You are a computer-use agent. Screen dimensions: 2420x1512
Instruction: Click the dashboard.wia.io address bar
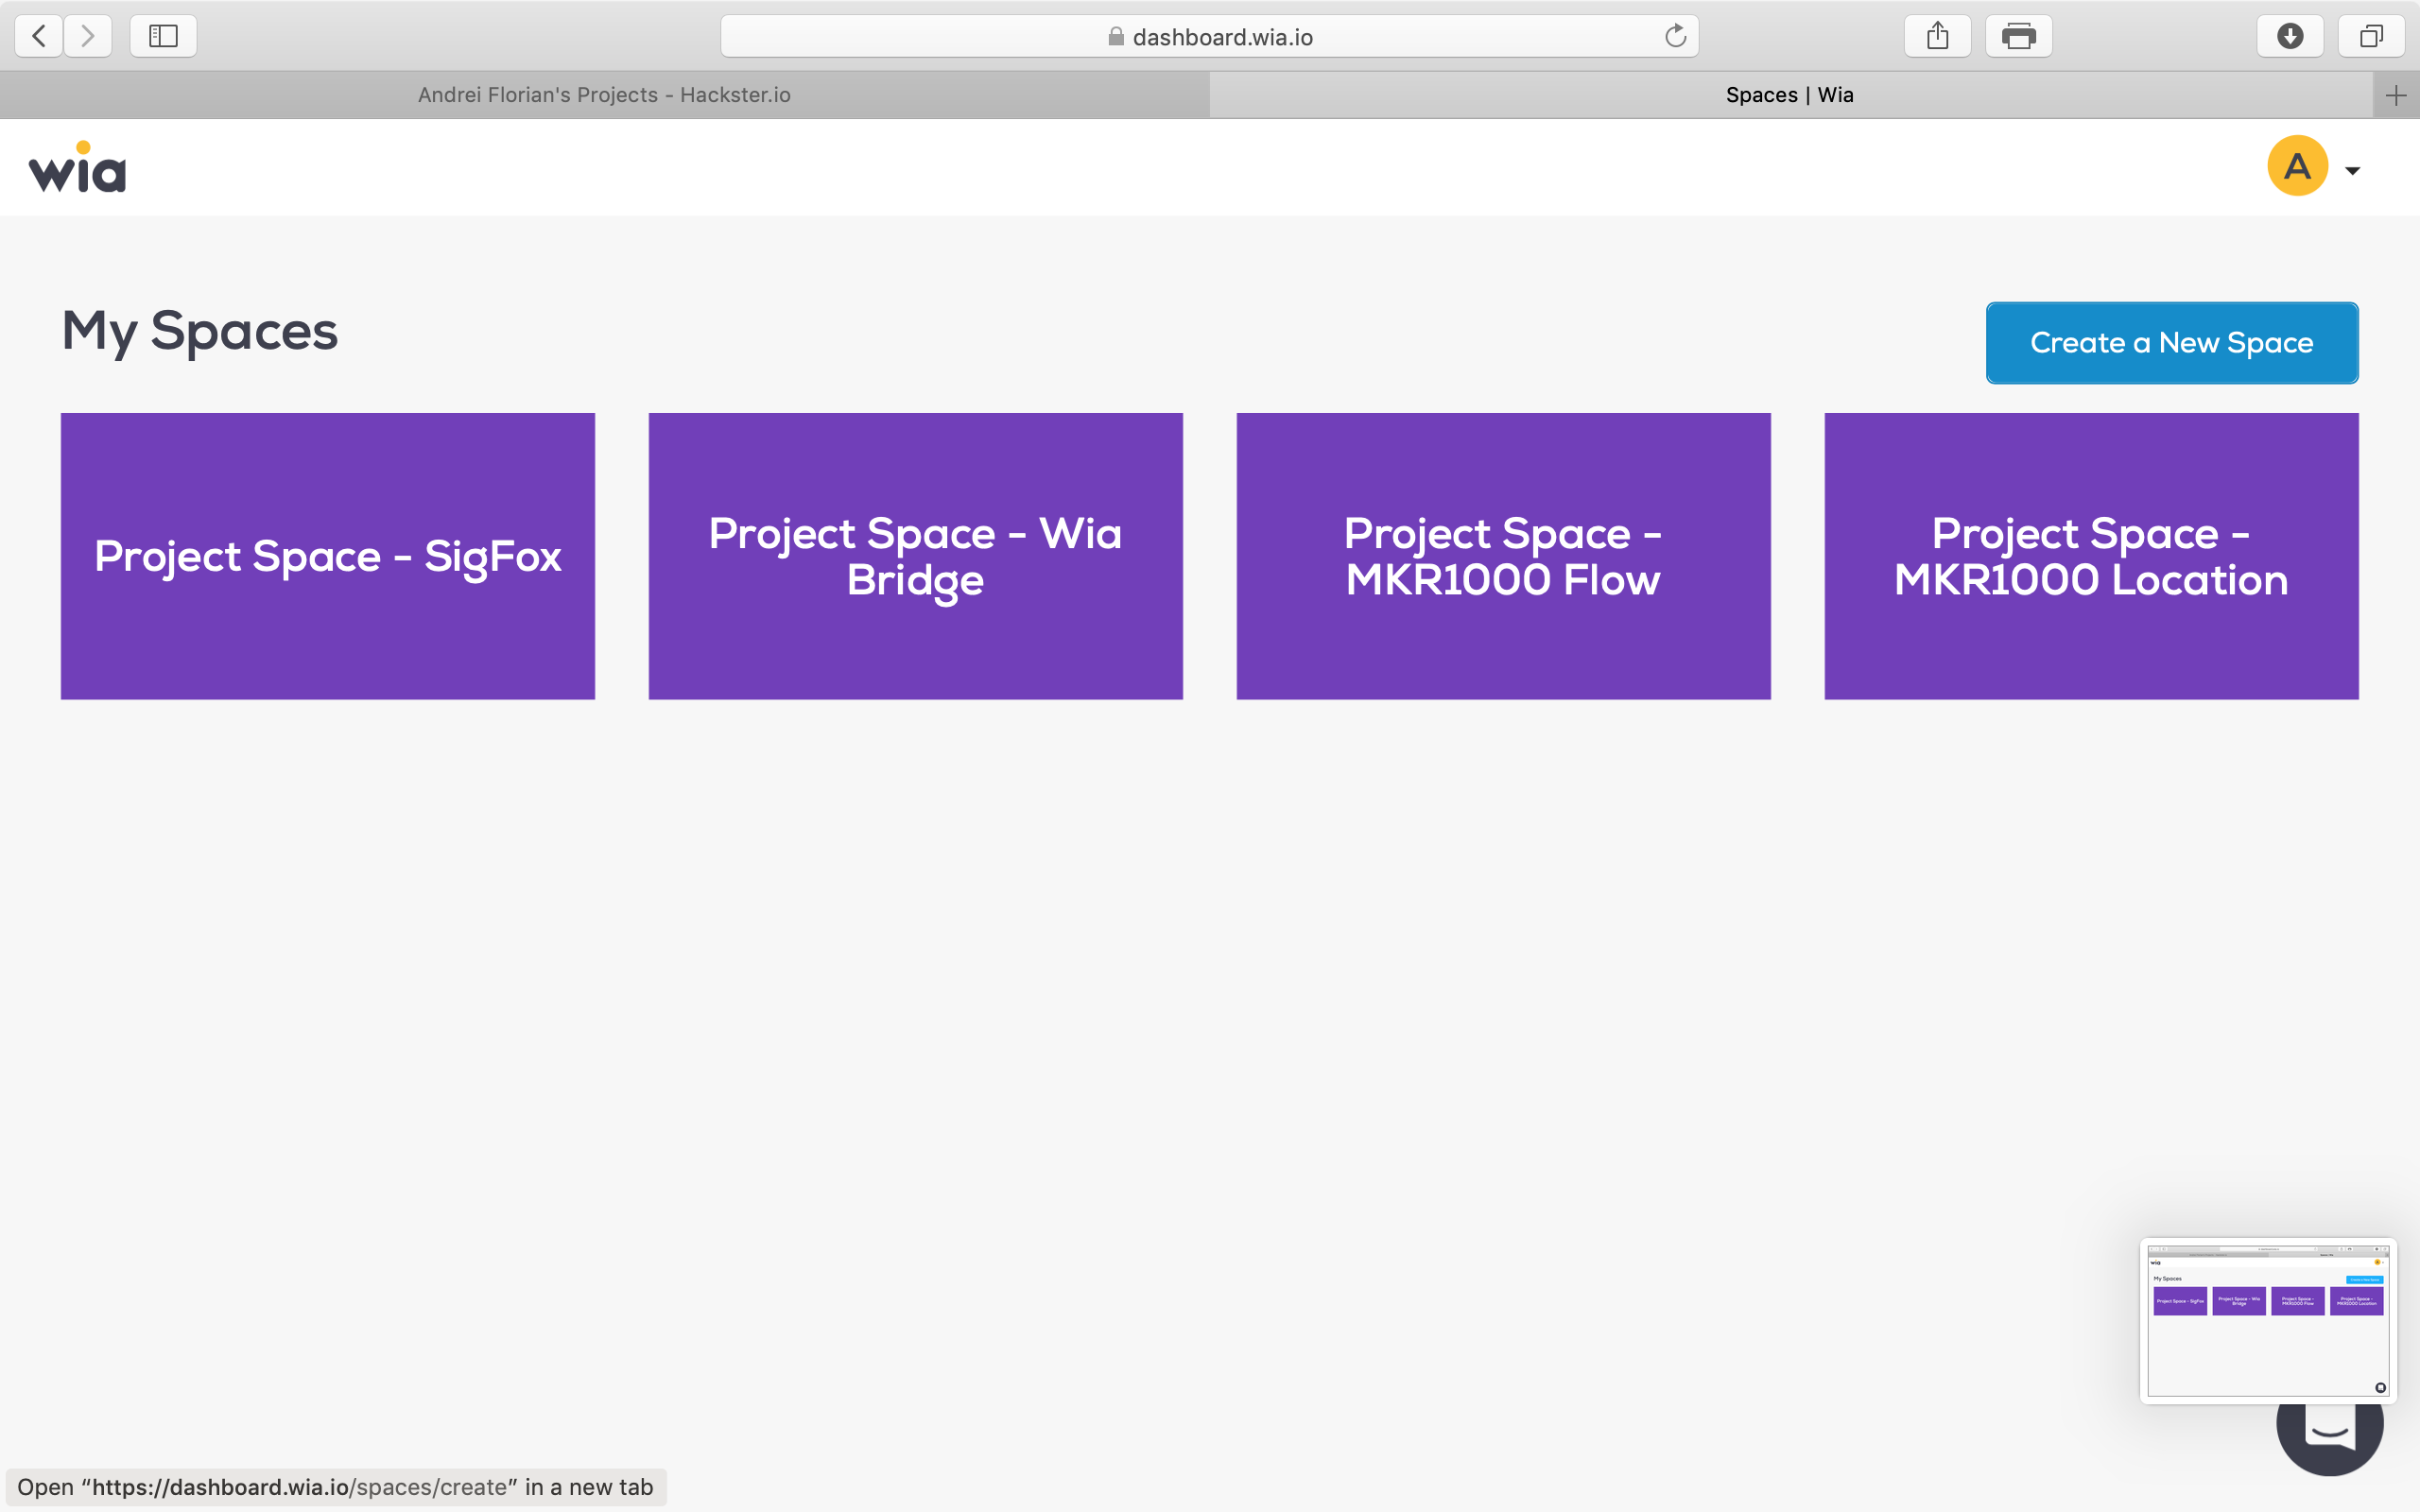pos(1222,37)
